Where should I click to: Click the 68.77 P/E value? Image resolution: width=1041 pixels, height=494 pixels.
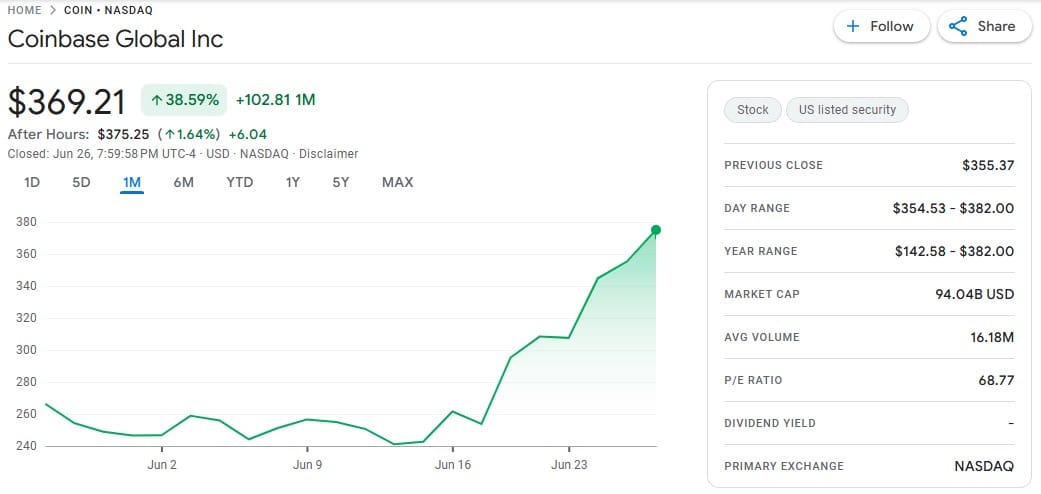coord(997,380)
